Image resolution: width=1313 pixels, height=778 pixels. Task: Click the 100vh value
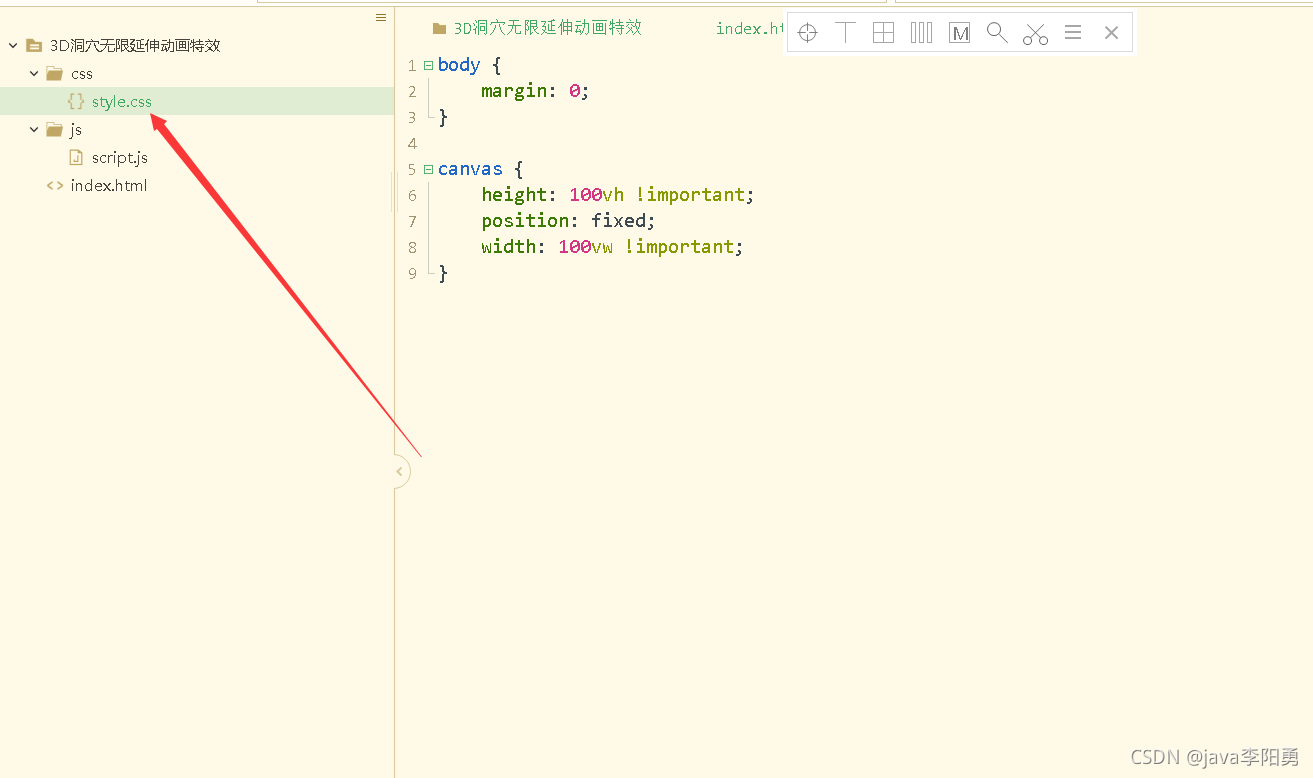597,195
